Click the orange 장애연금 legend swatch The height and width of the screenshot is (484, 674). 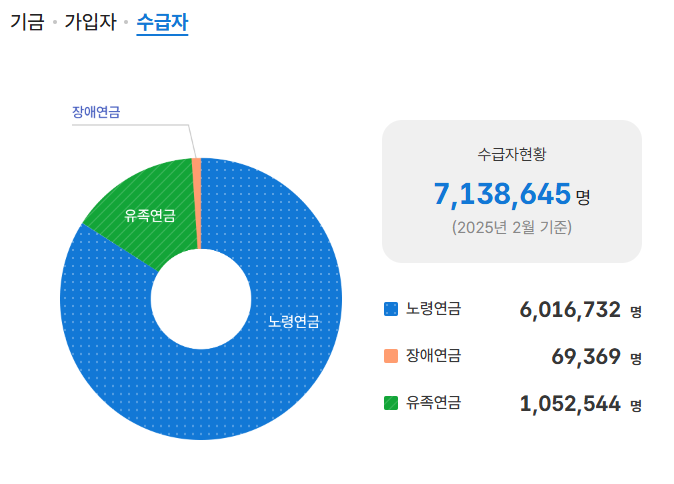[x=391, y=356]
